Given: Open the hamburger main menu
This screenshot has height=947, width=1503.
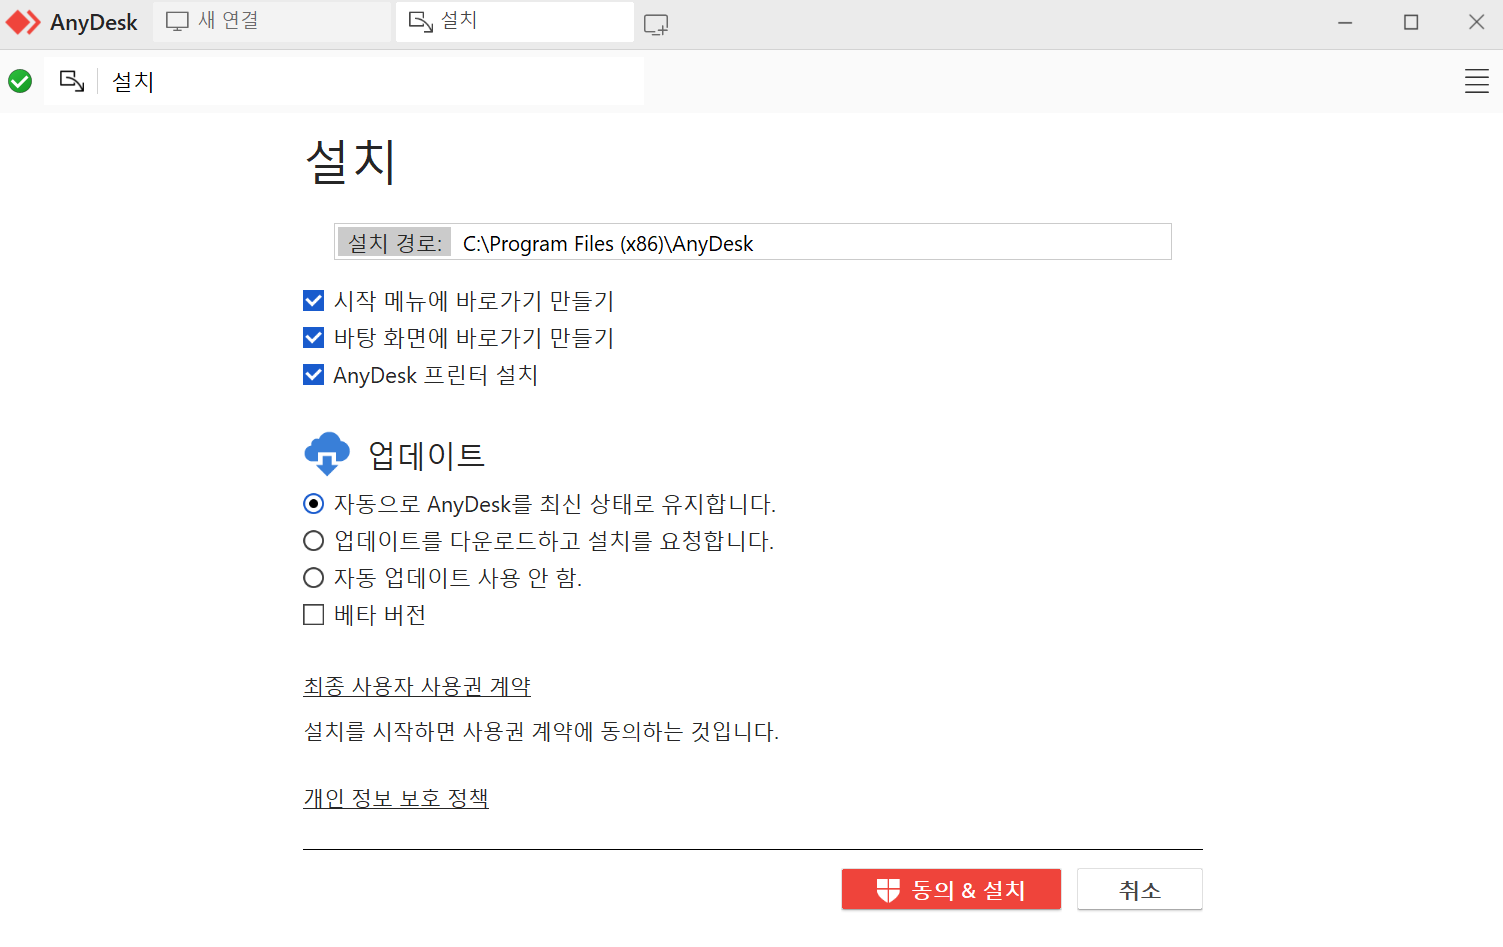Looking at the screenshot, I should [1476, 81].
